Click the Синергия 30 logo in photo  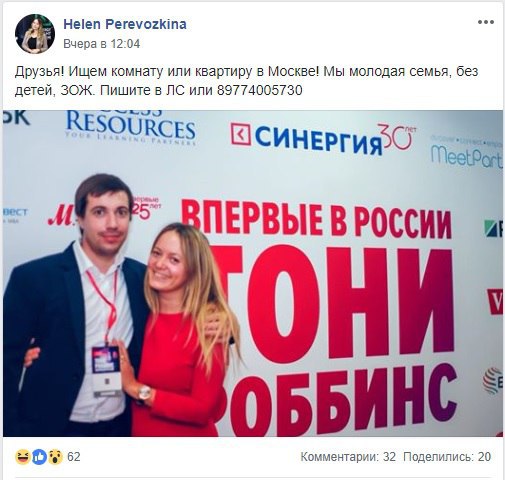coord(323,139)
